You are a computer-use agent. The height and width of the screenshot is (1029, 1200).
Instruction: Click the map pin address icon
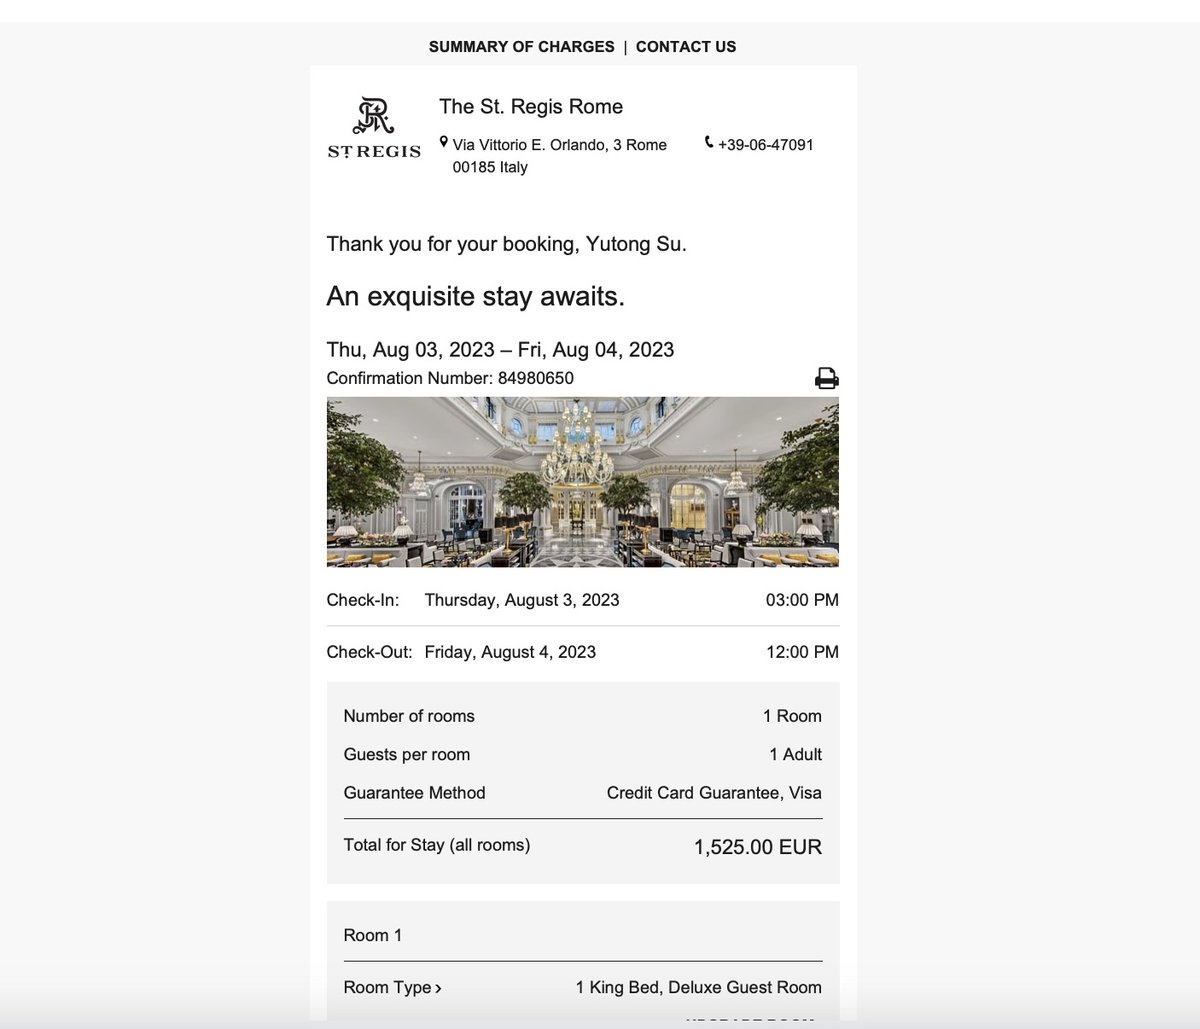coord(444,143)
